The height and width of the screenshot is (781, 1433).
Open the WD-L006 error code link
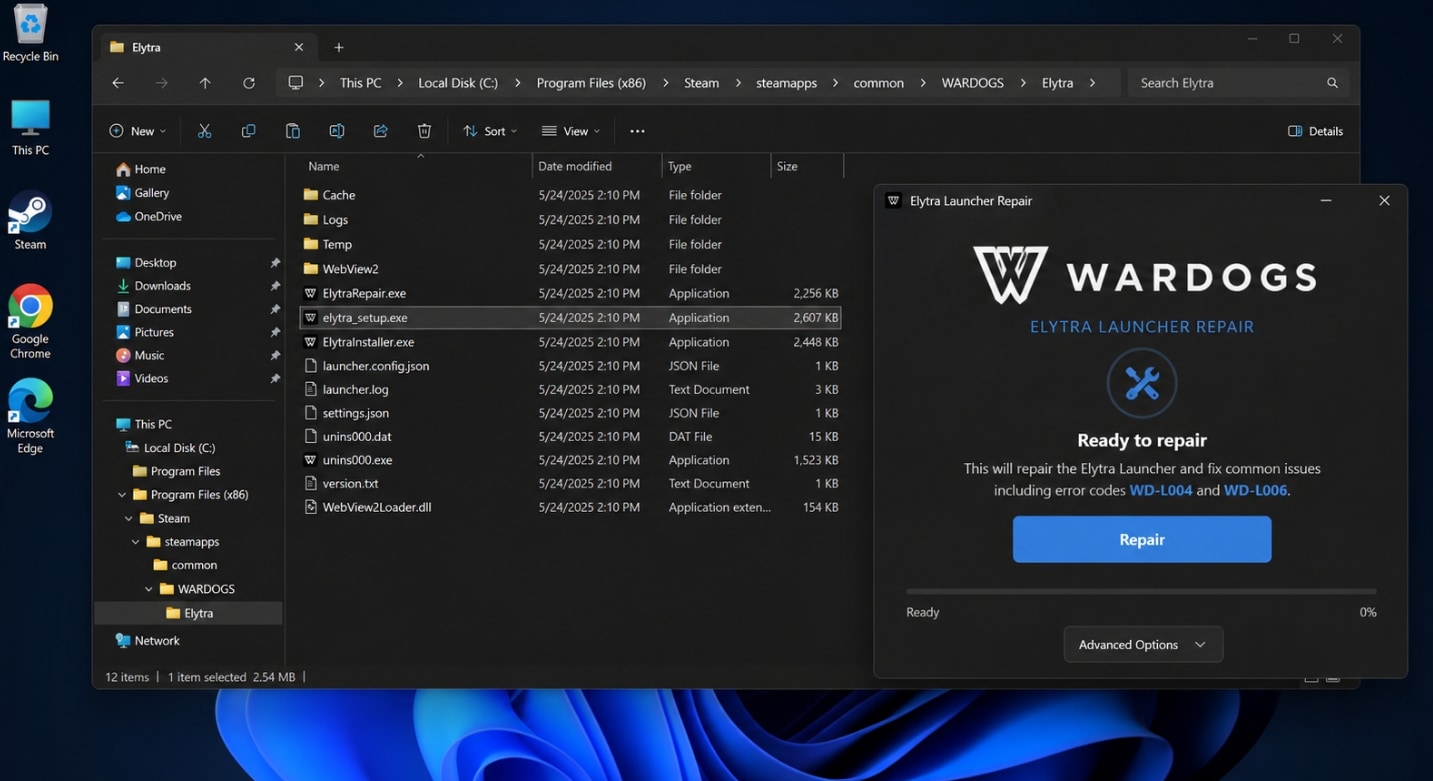click(x=1255, y=491)
